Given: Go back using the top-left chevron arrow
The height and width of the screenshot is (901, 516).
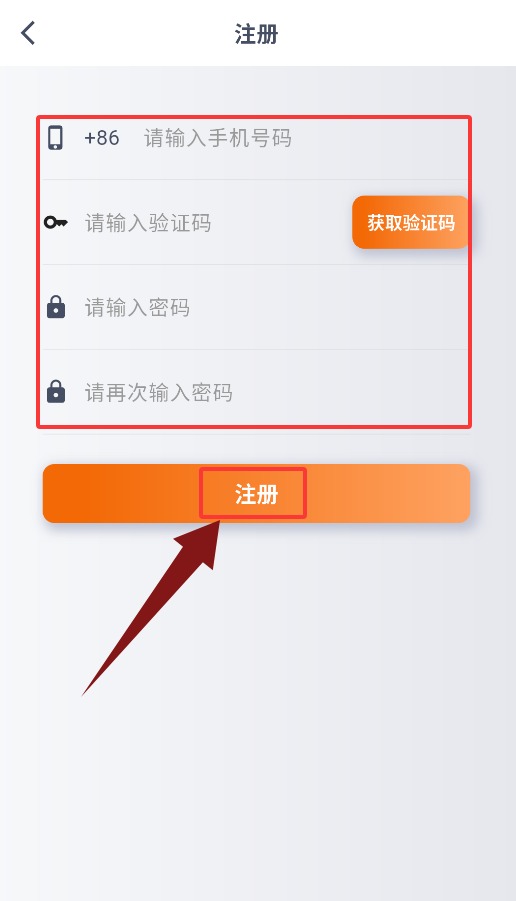Looking at the screenshot, I should (28, 33).
